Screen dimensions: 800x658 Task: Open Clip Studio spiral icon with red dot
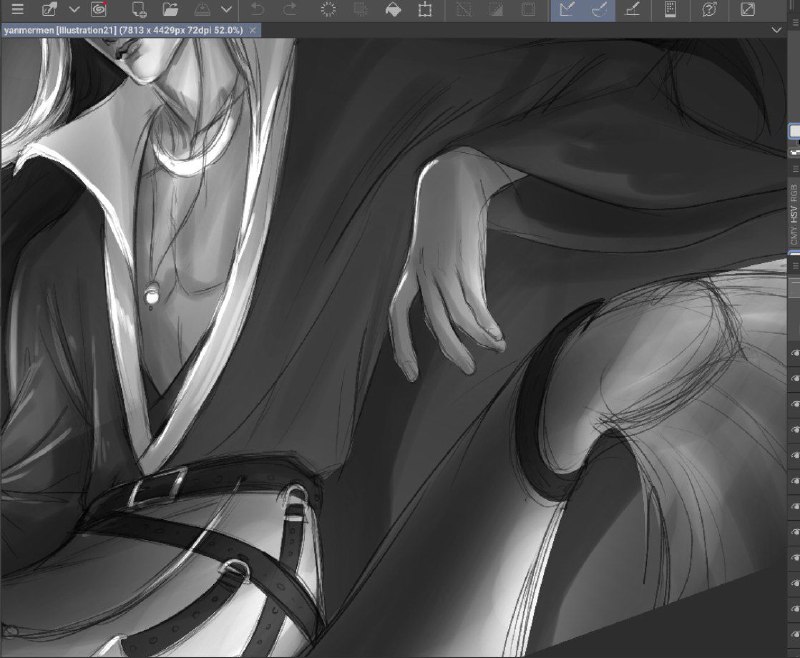(x=98, y=9)
